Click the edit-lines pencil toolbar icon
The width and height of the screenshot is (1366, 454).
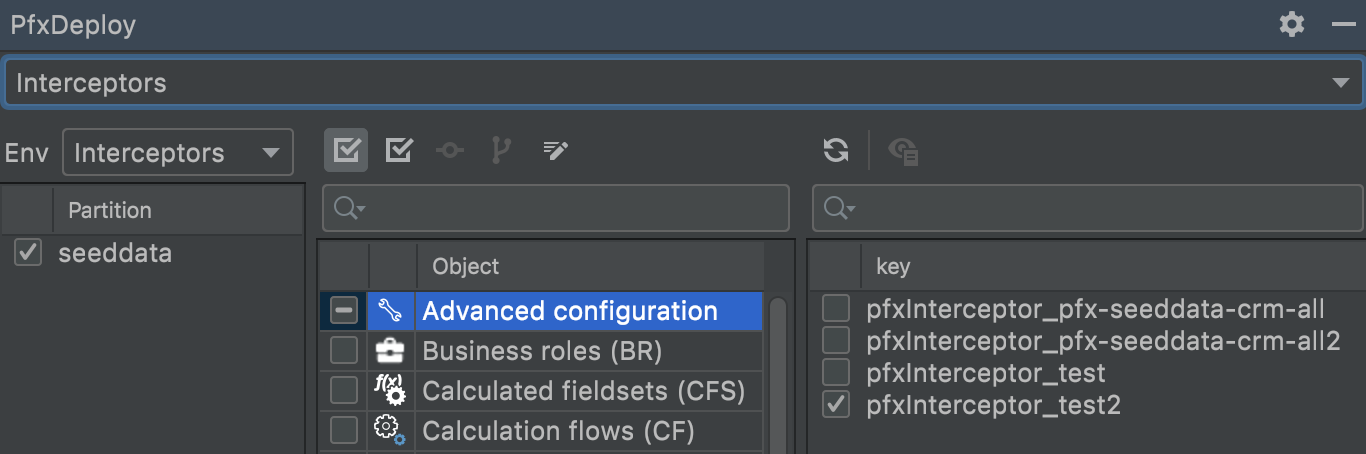pyautogui.click(x=555, y=151)
